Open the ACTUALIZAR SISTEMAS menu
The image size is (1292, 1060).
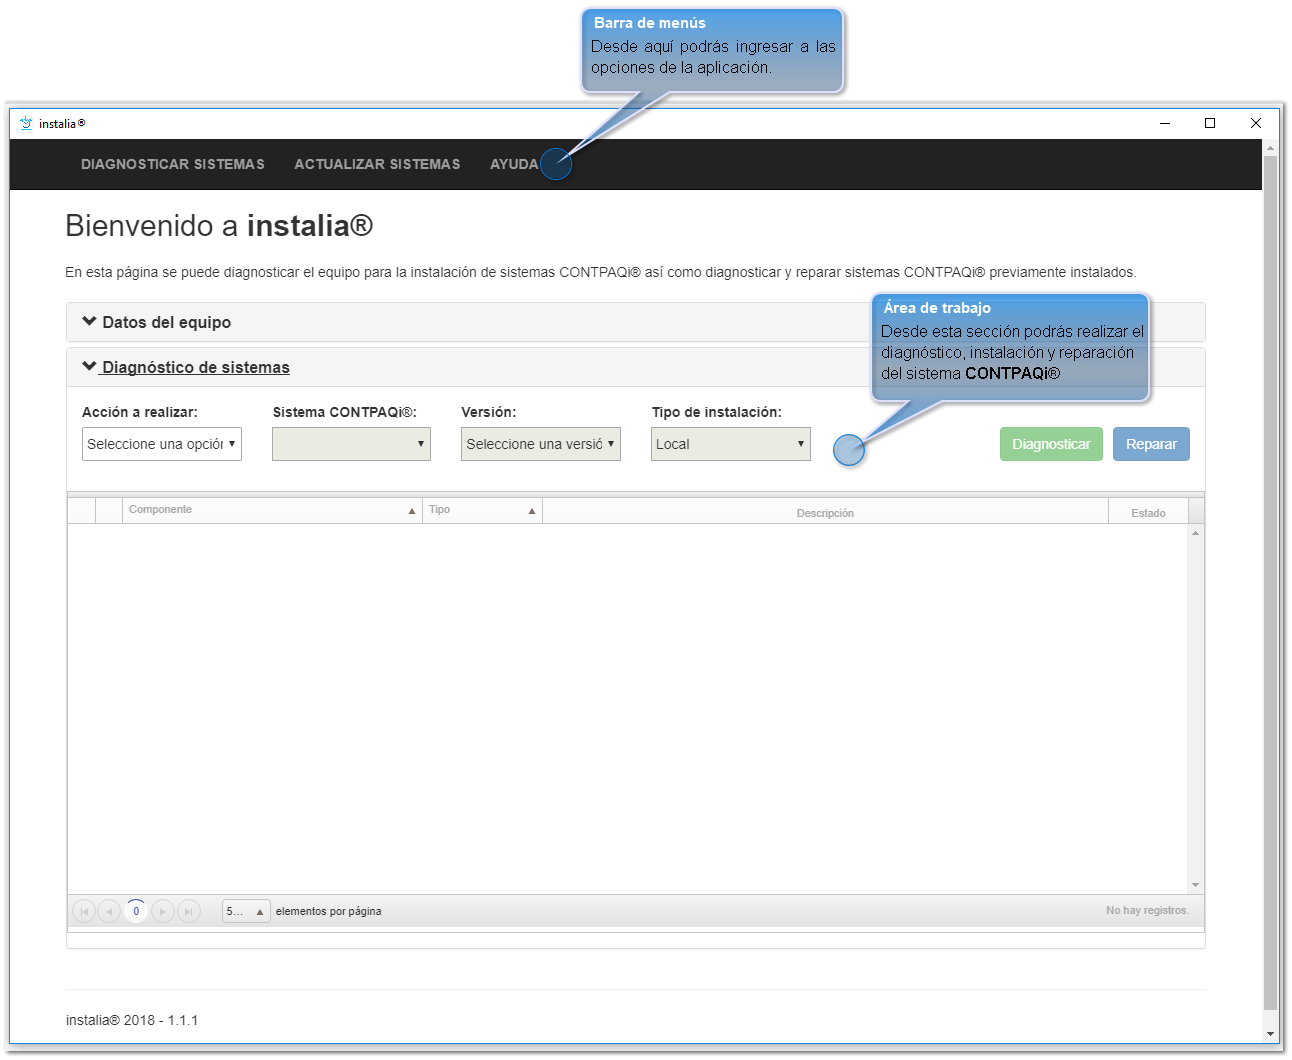[x=377, y=164]
